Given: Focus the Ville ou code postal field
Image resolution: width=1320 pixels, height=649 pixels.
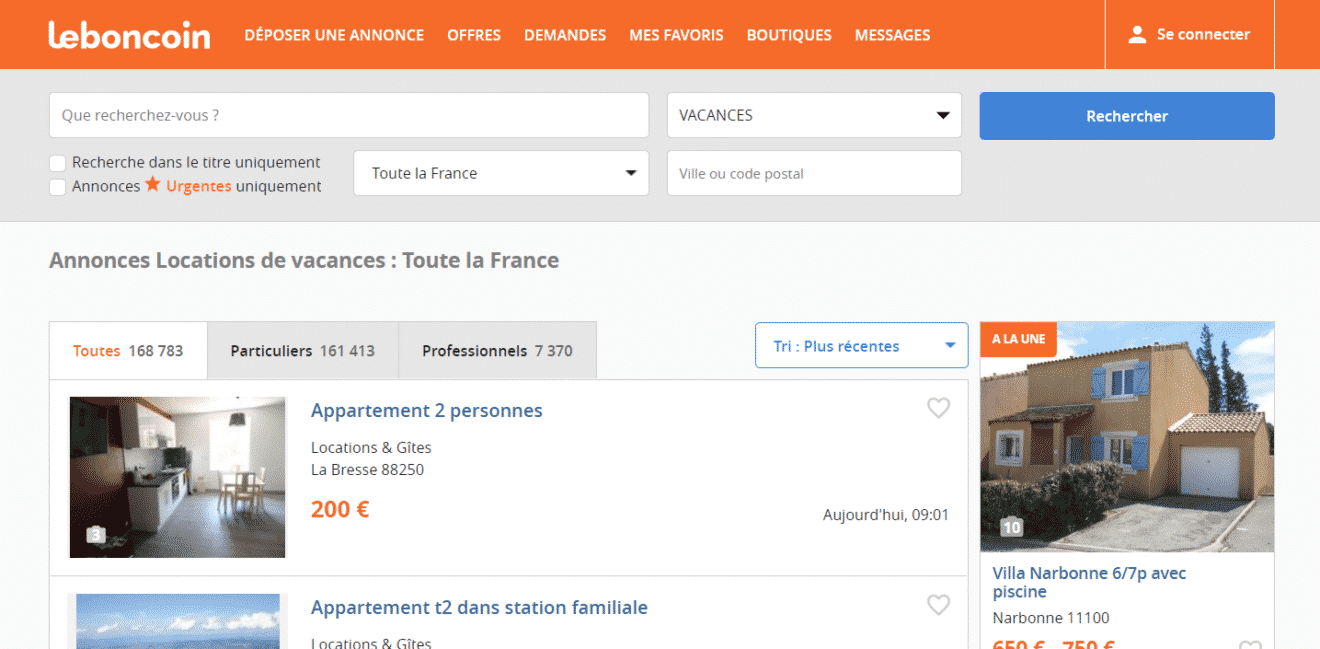Looking at the screenshot, I should [x=814, y=173].
